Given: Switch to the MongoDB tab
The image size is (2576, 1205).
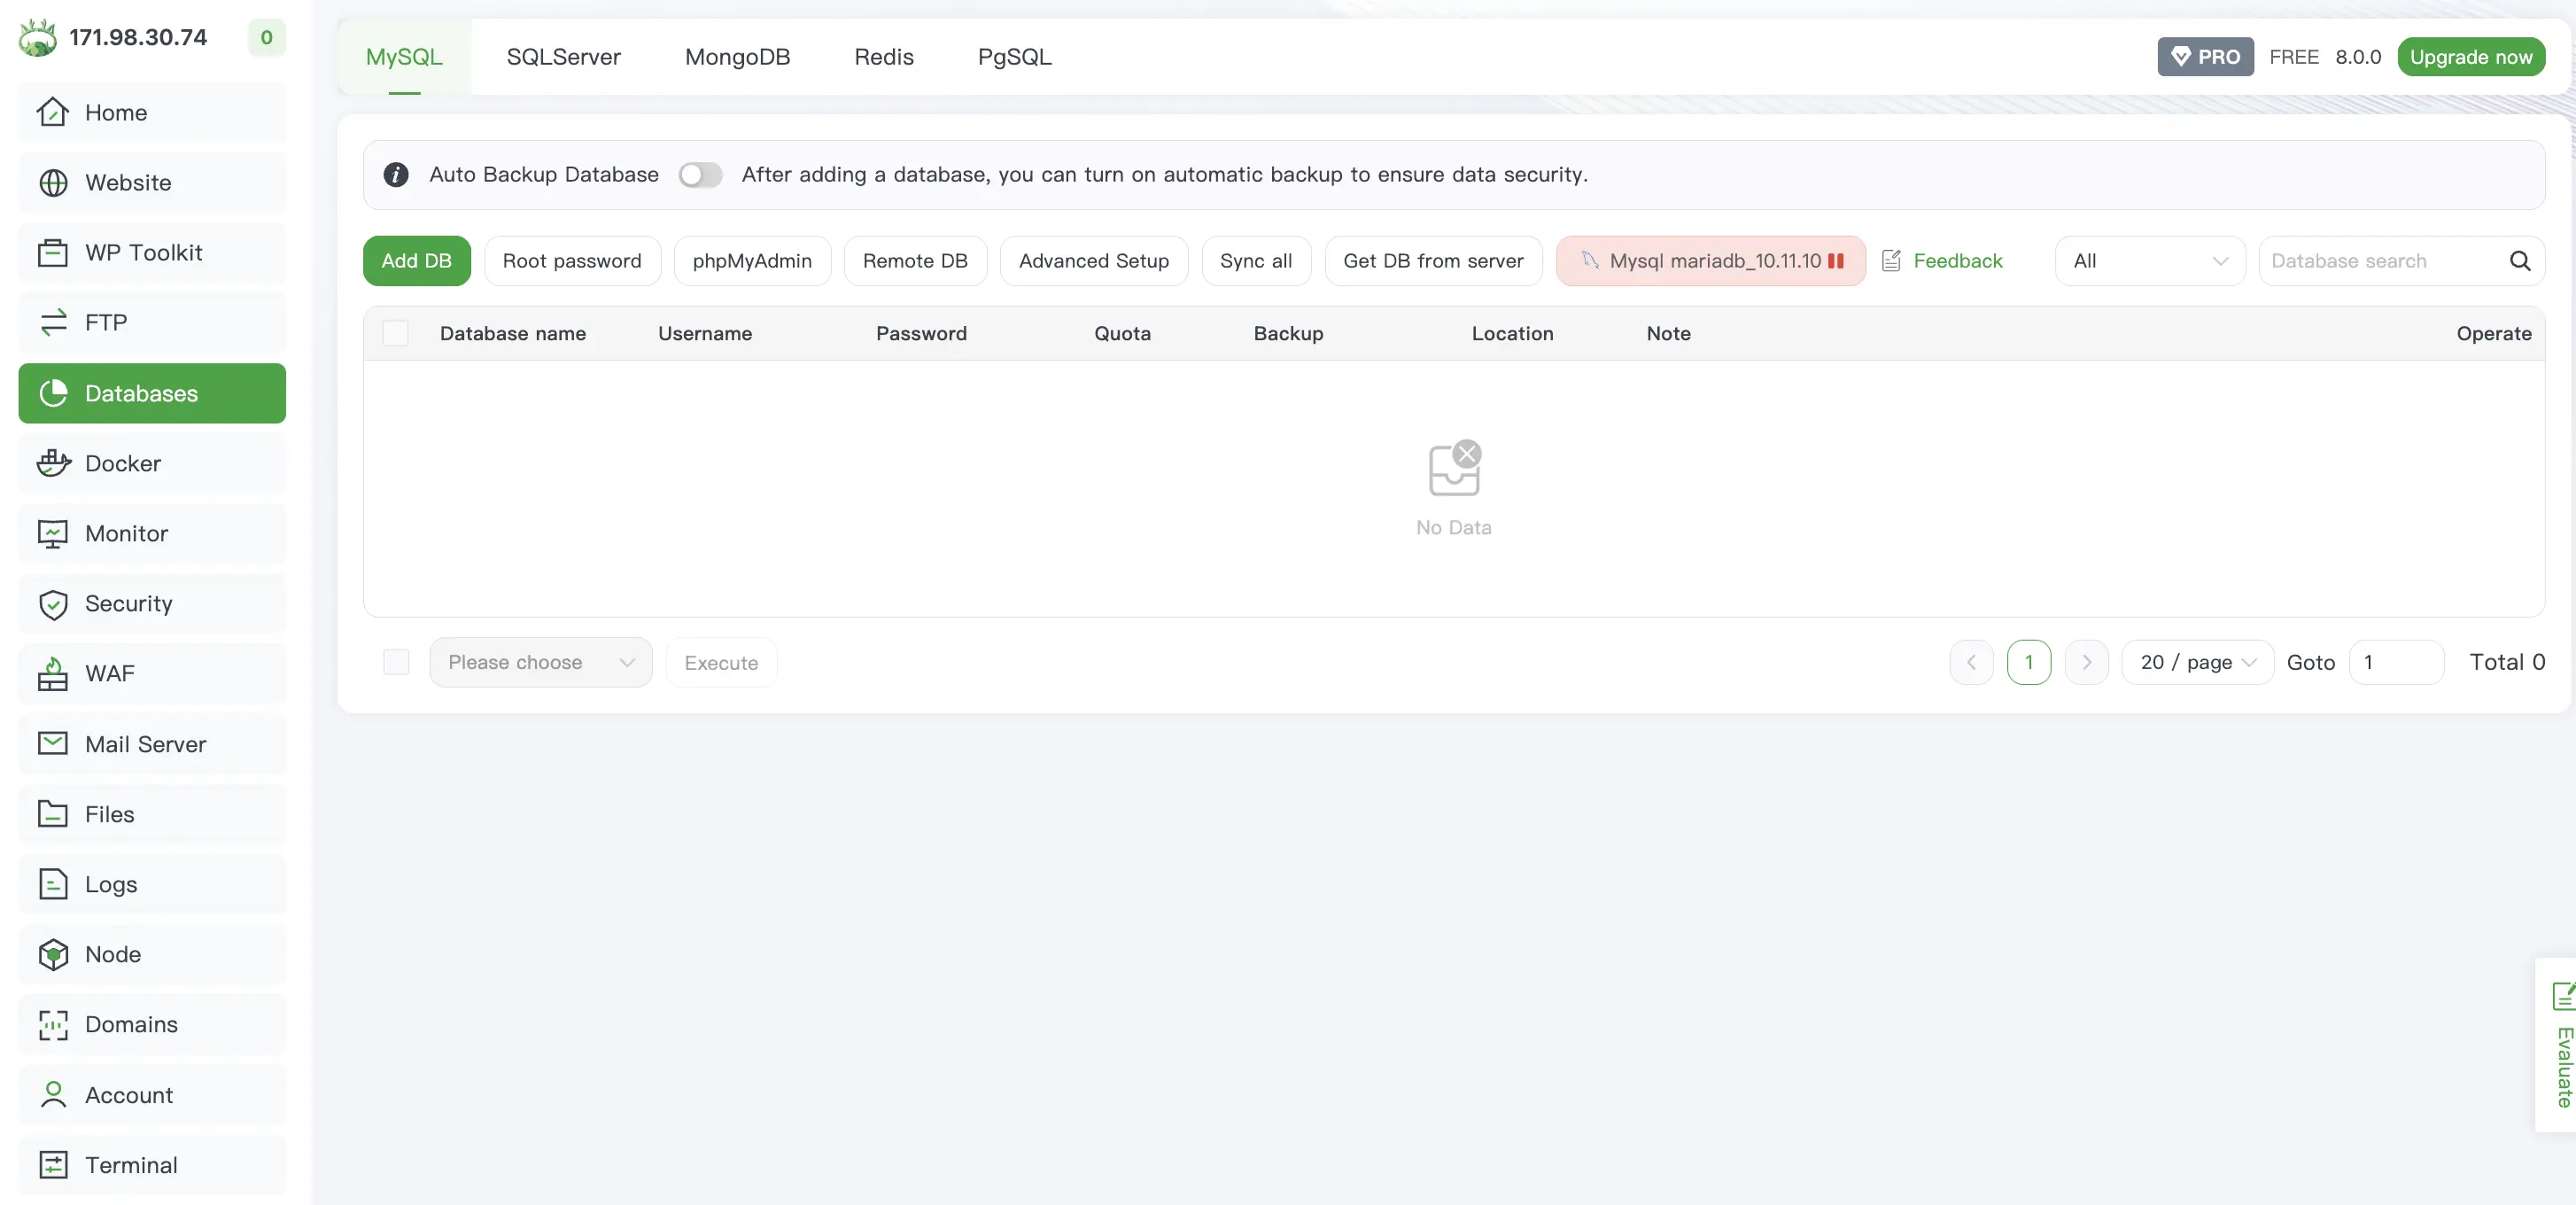Looking at the screenshot, I should [x=737, y=57].
